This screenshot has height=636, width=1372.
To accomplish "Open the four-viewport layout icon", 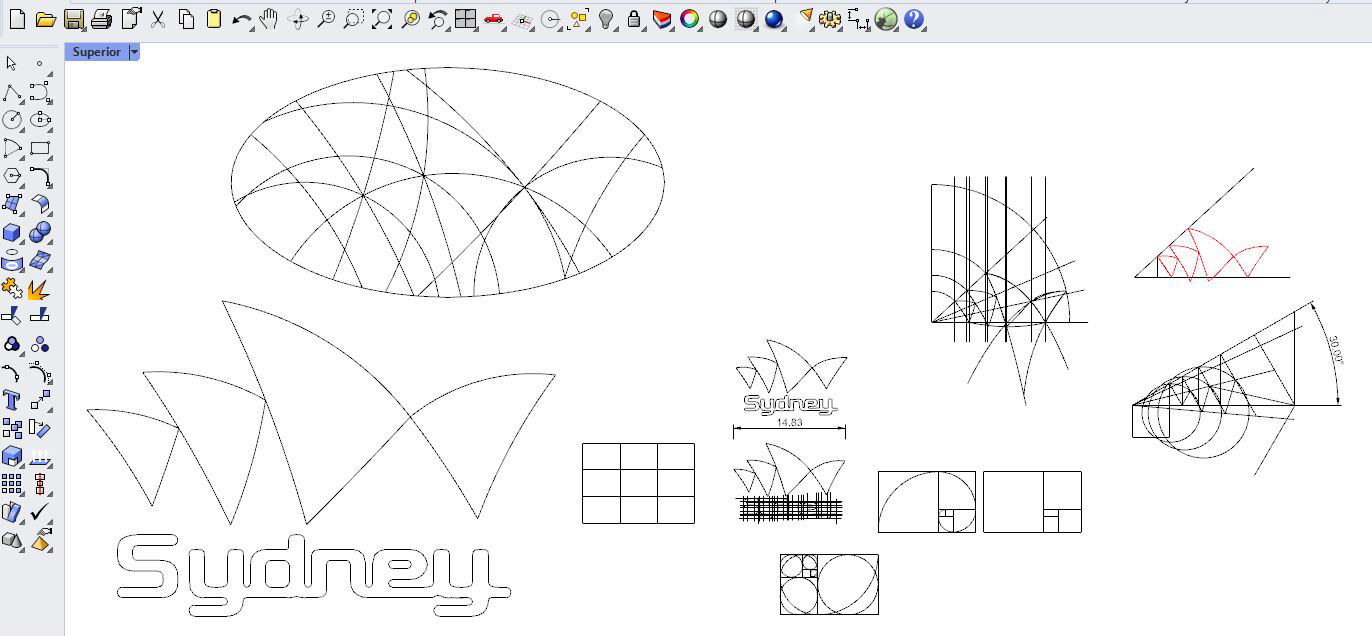I will pyautogui.click(x=465, y=19).
